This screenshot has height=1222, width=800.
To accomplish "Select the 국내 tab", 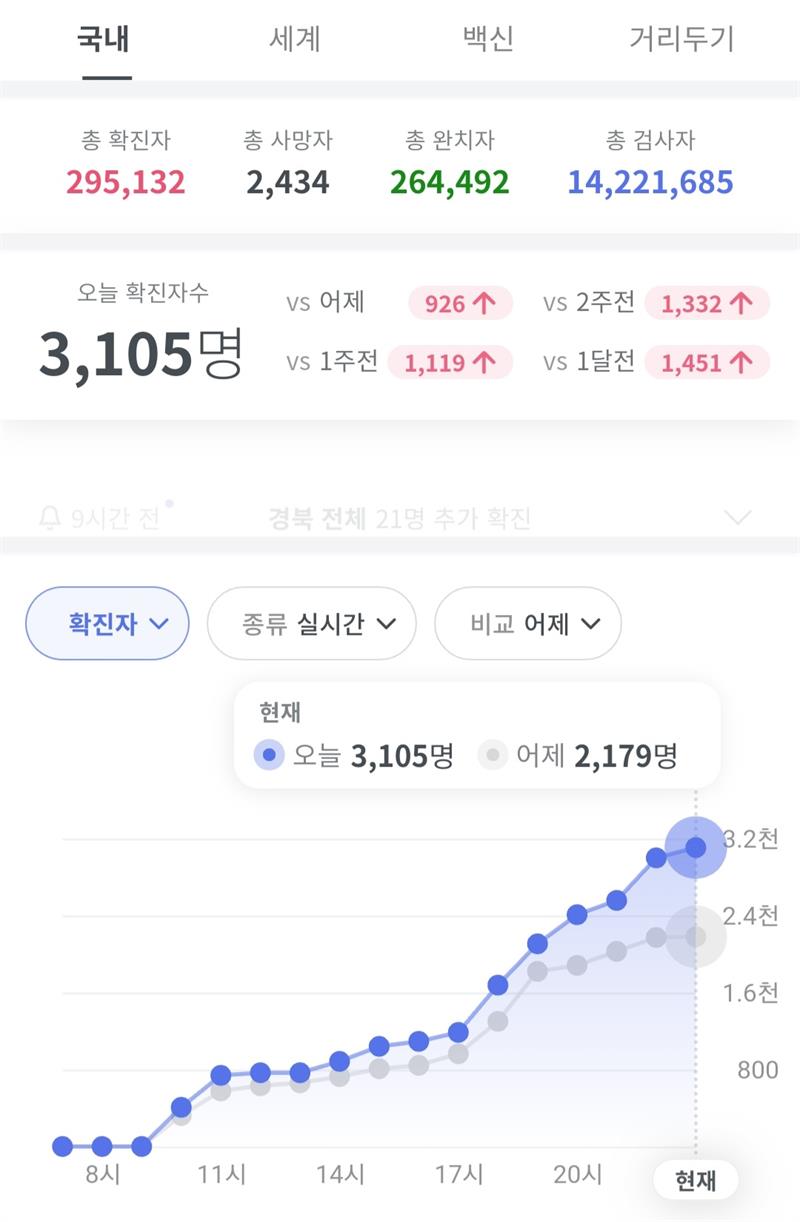I will 104,39.
